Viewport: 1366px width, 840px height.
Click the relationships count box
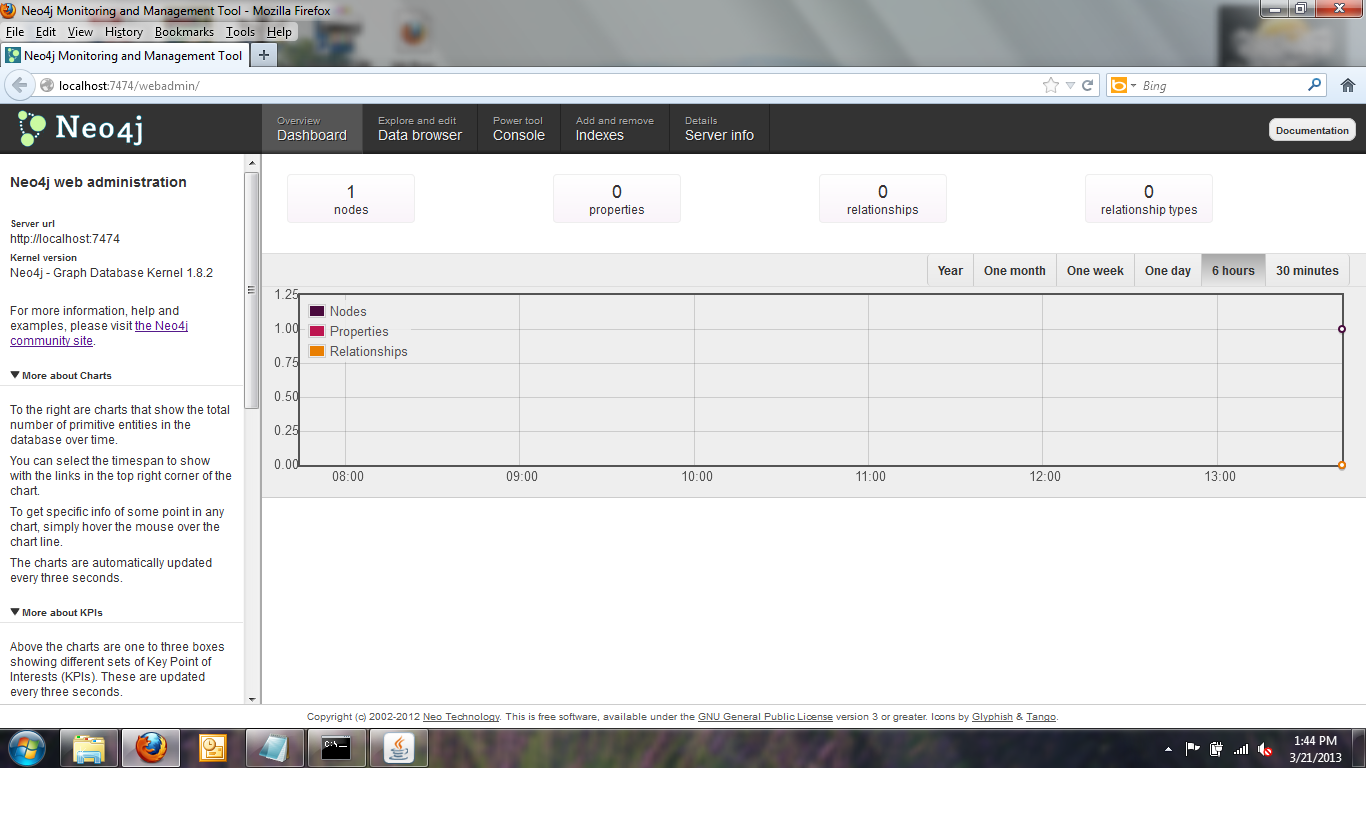click(883, 199)
